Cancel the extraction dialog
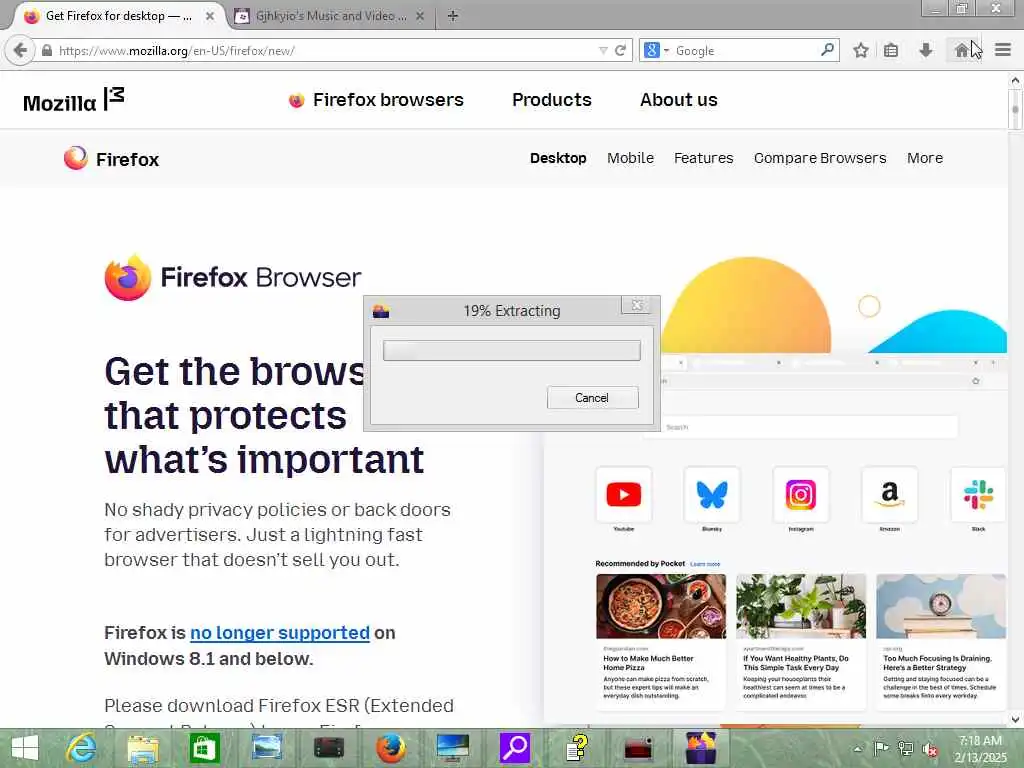Screen dimensions: 1024x768 click(x=592, y=398)
